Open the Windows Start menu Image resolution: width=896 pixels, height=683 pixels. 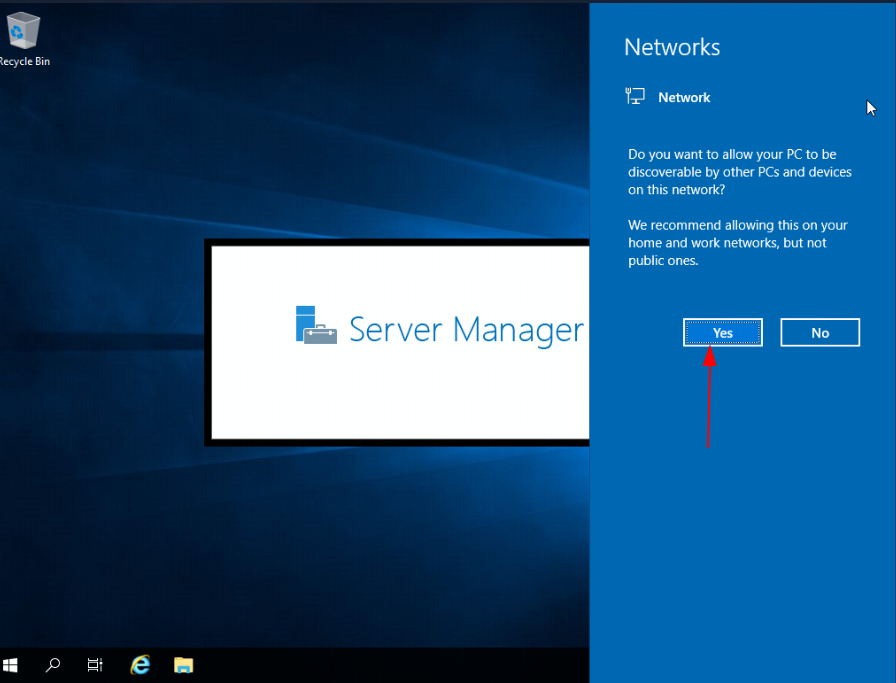(10, 665)
